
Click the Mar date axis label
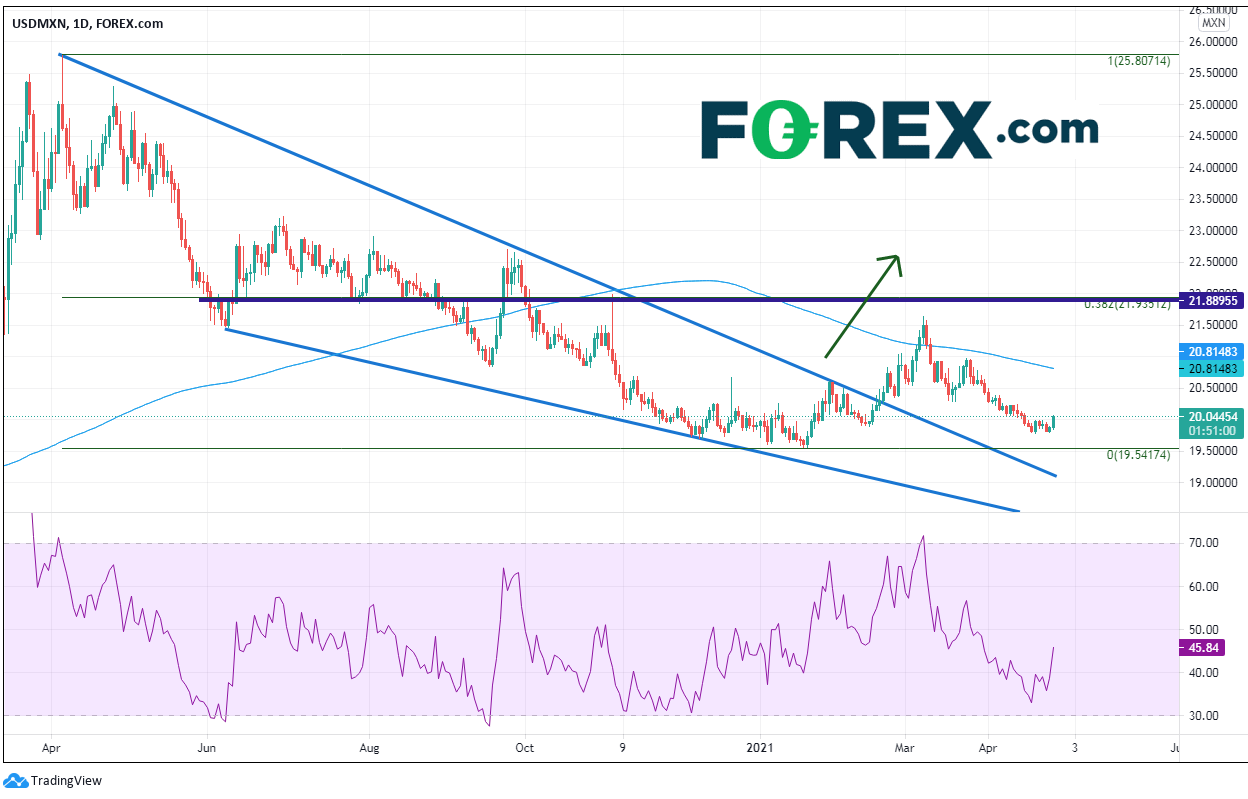click(x=907, y=746)
